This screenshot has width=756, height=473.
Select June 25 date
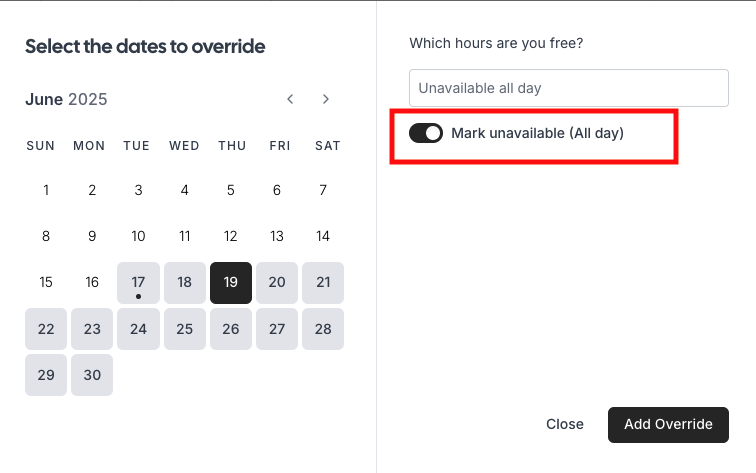tap(185, 329)
